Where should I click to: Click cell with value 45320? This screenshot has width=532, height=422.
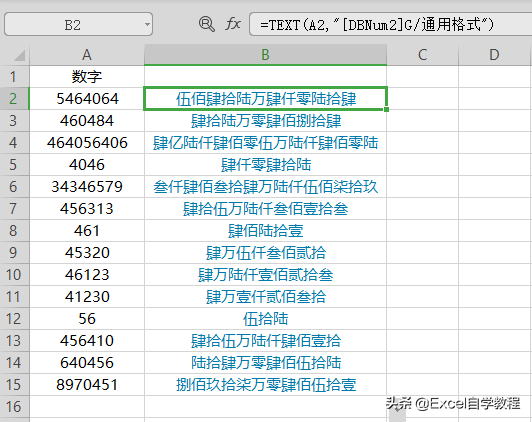point(87,253)
